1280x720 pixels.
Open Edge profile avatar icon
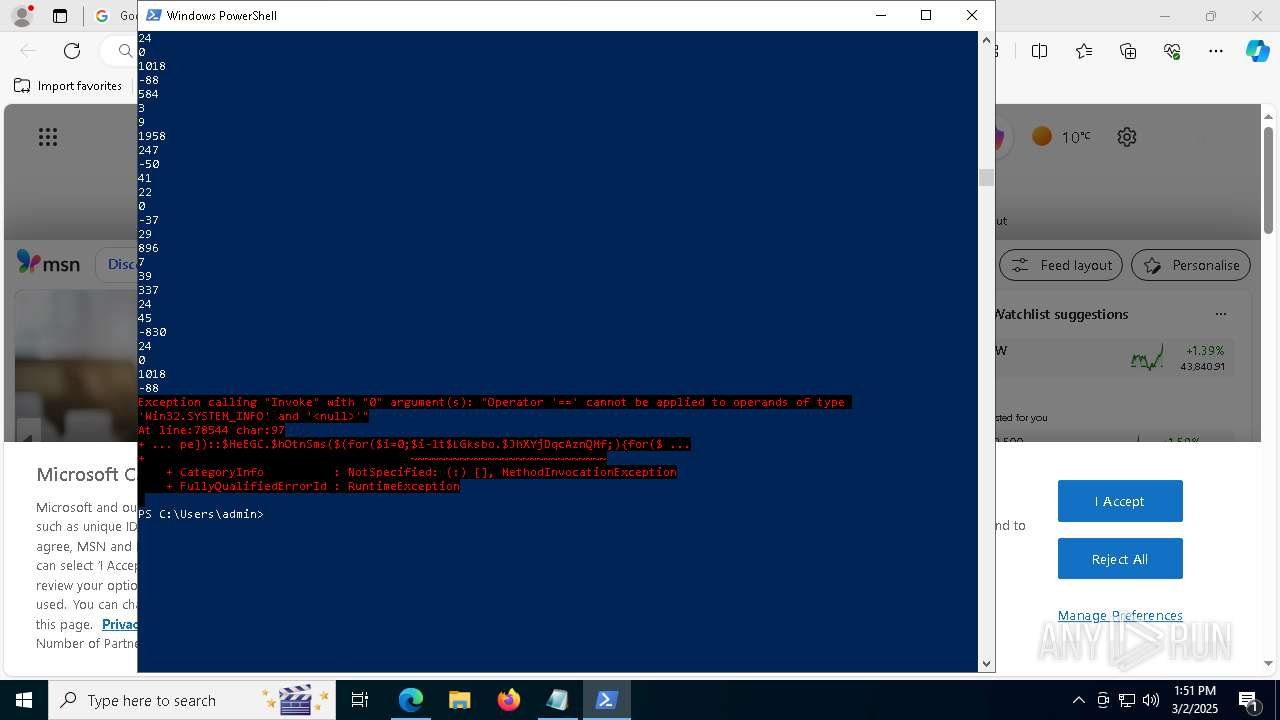click(21, 16)
